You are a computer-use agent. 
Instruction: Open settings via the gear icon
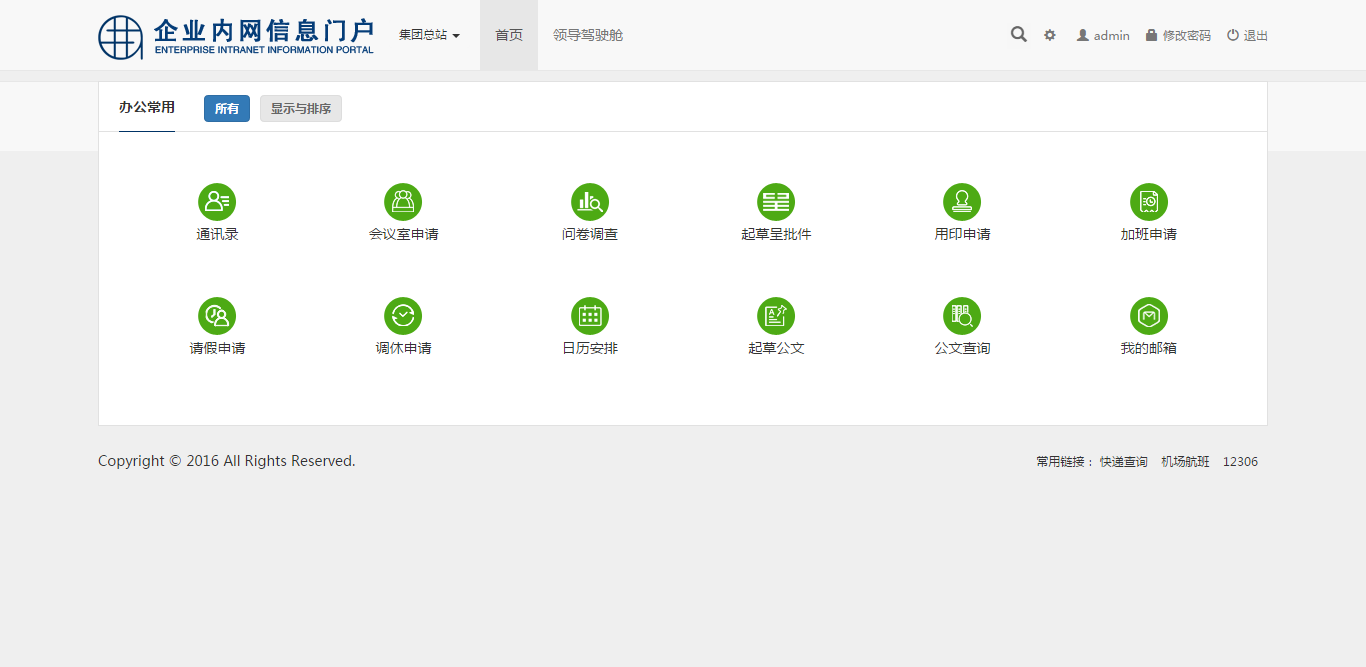(1050, 35)
